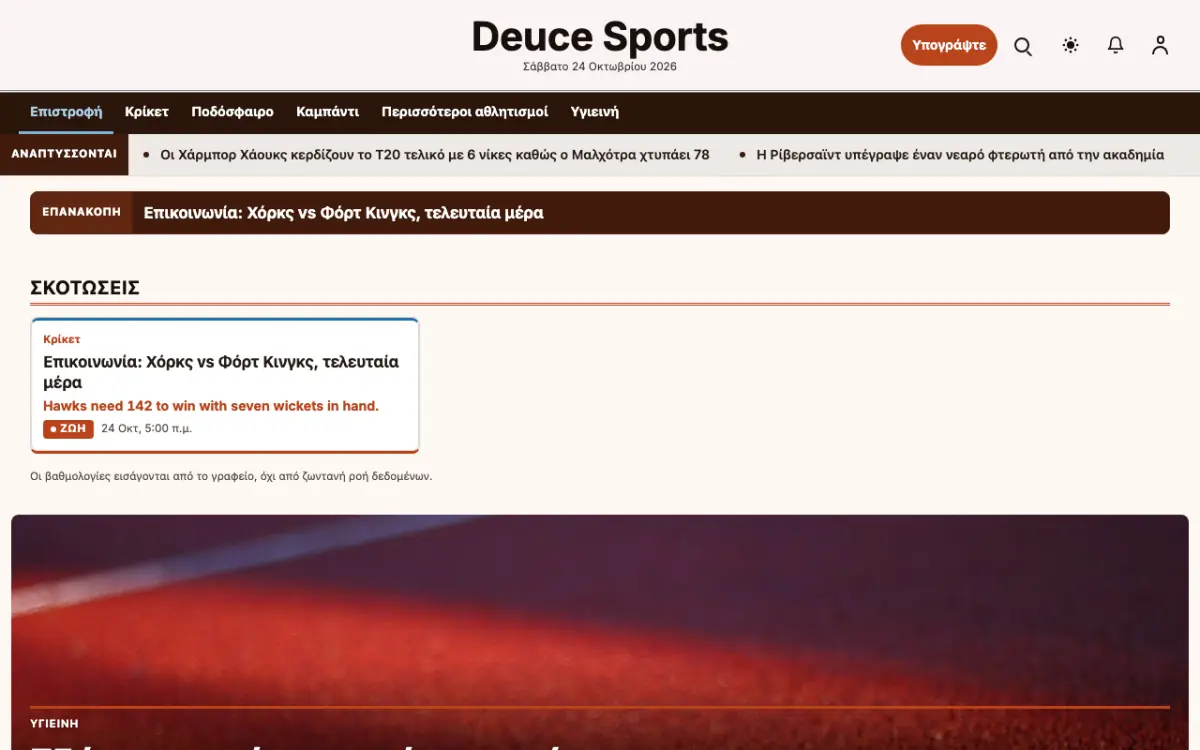Viewport: 1200px width, 750px height.
Task: Click the '24 Οκτ, 5:00 π.μ.' timestamp
Action: (x=147, y=429)
